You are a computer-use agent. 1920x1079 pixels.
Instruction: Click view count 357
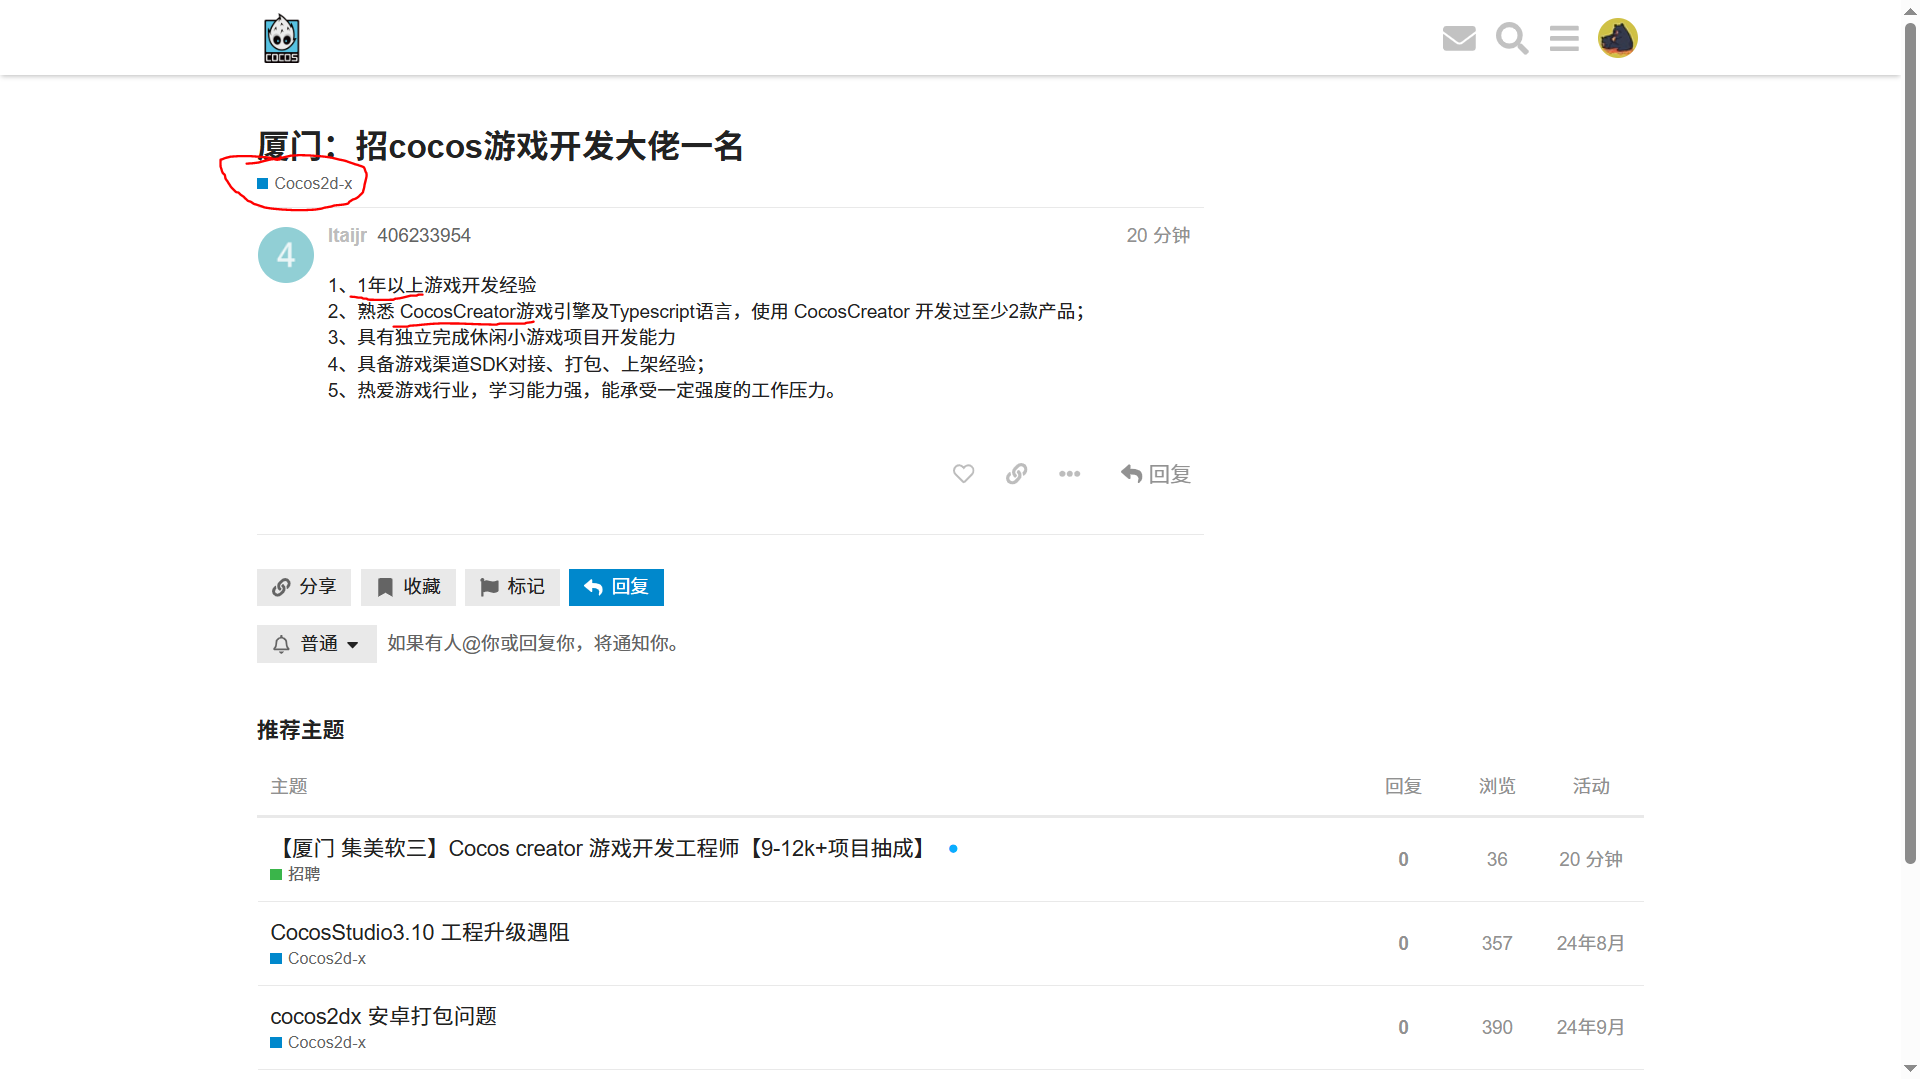[x=1497, y=944]
